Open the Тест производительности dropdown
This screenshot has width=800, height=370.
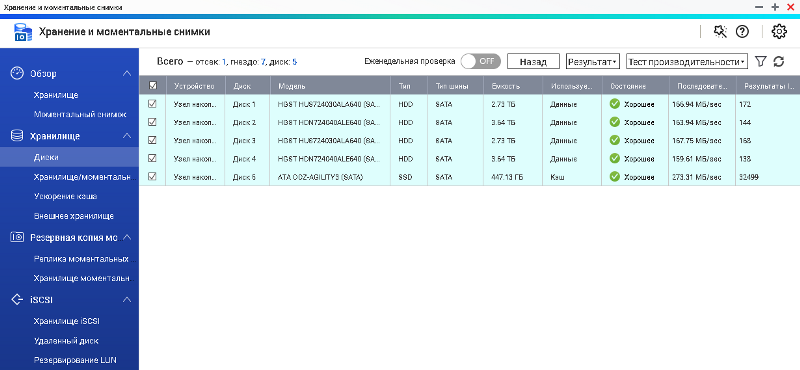point(687,62)
